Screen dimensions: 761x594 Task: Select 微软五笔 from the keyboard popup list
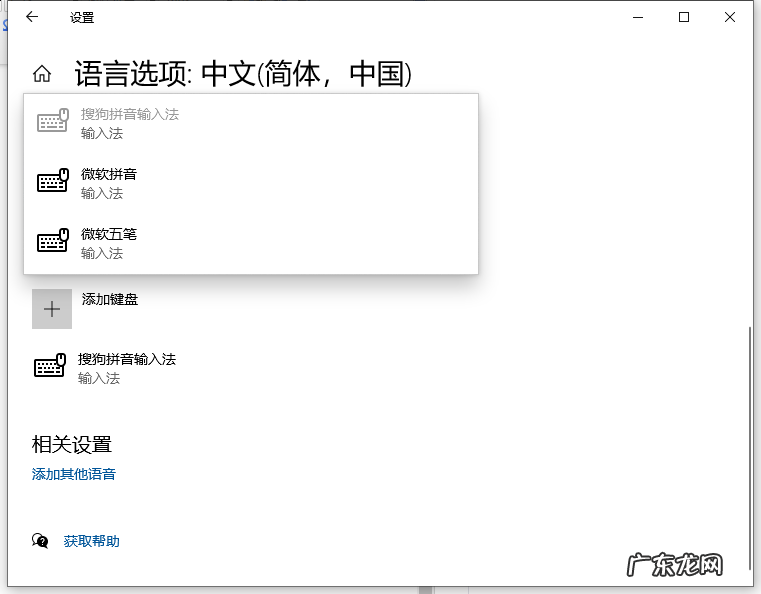[251, 244]
